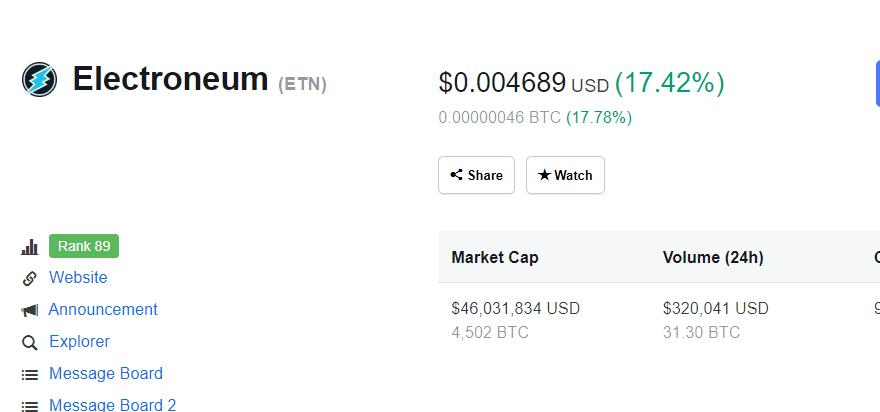Click the Electroneum coin logo icon
The image size is (880, 412).
40,79
